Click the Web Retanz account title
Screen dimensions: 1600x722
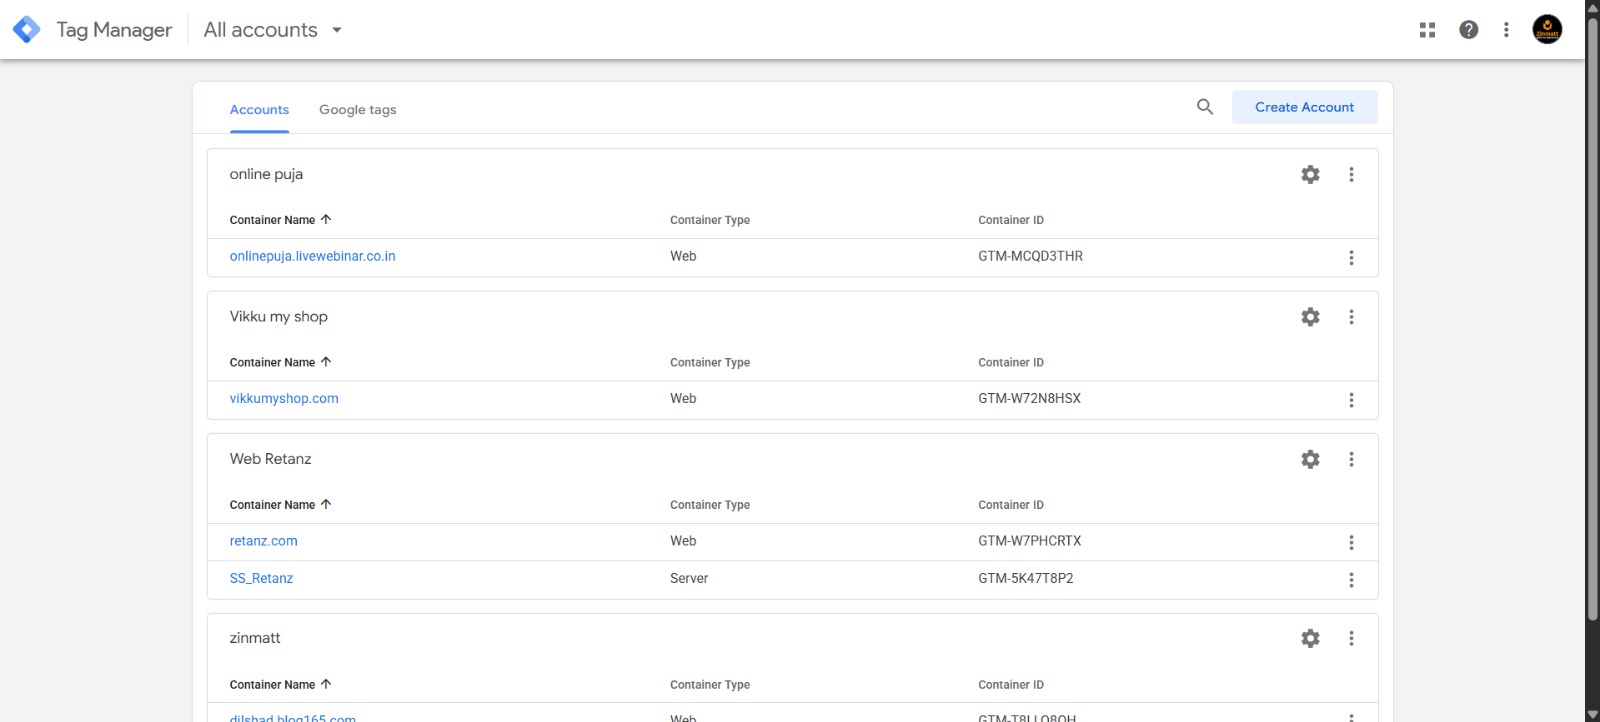click(x=270, y=459)
